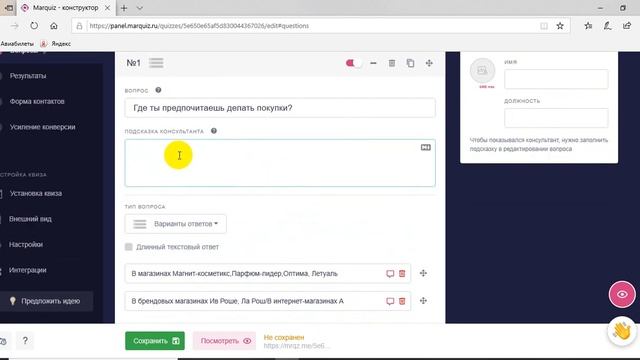Open Авиабилеты bookmark
640x360 pixels.
click(x=17, y=43)
